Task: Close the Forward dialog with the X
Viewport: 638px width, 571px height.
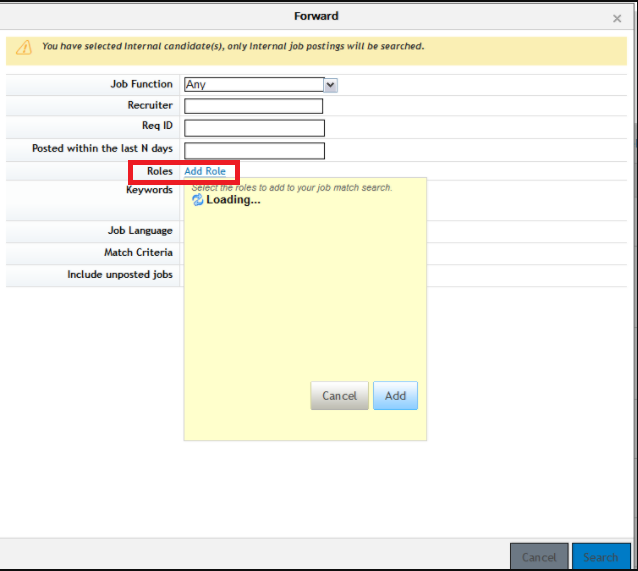Action: point(617,18)
